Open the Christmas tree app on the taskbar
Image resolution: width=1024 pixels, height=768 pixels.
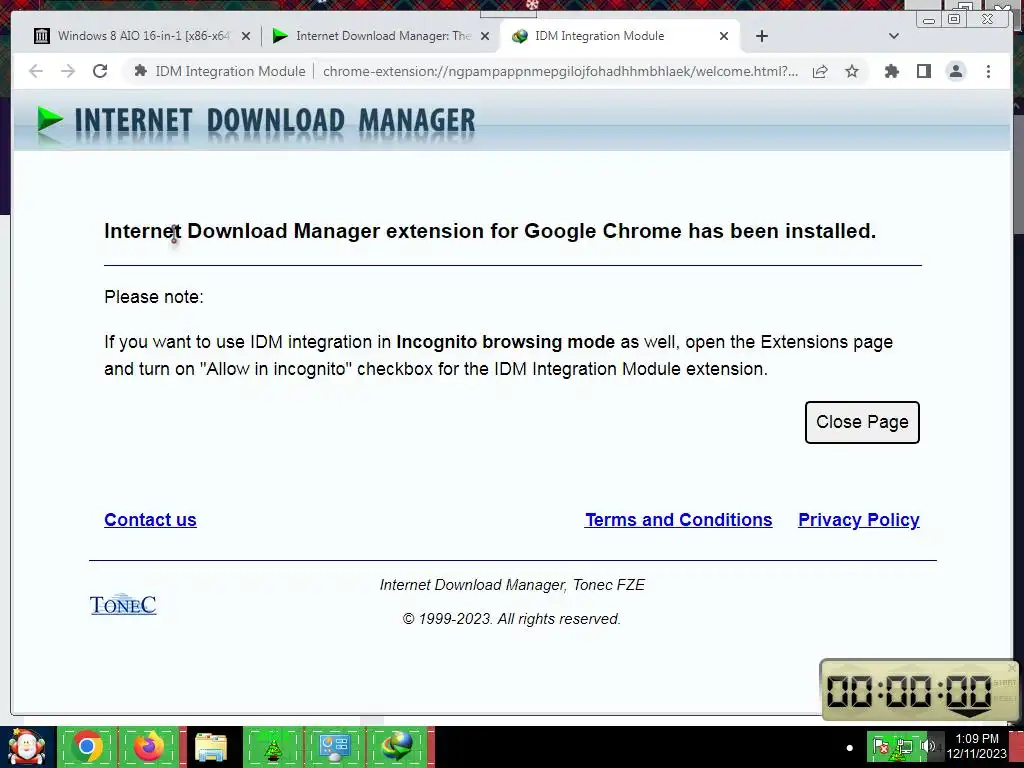coord(273,748)
